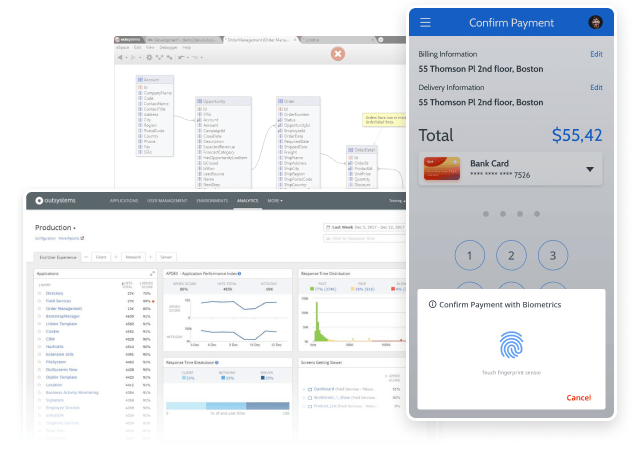635x450 pixels.
Task: Tap keypad digit 2
Action: (x=511, y=255)
